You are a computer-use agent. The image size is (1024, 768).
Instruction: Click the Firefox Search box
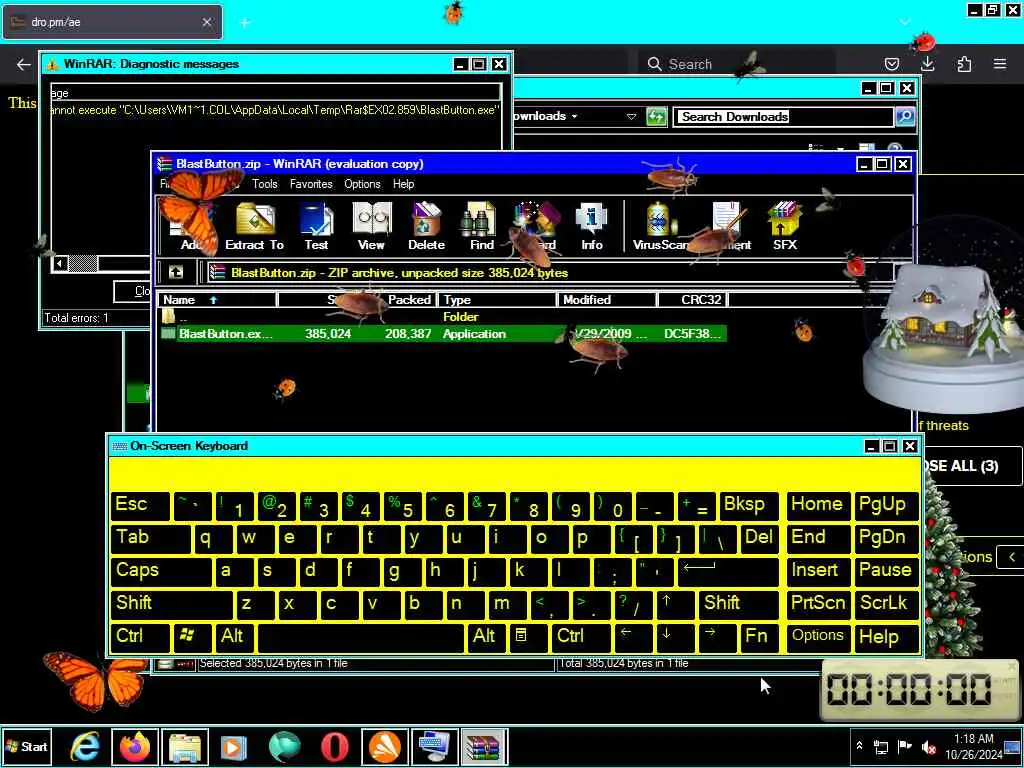pyautogui.click(x=735, y=64)
